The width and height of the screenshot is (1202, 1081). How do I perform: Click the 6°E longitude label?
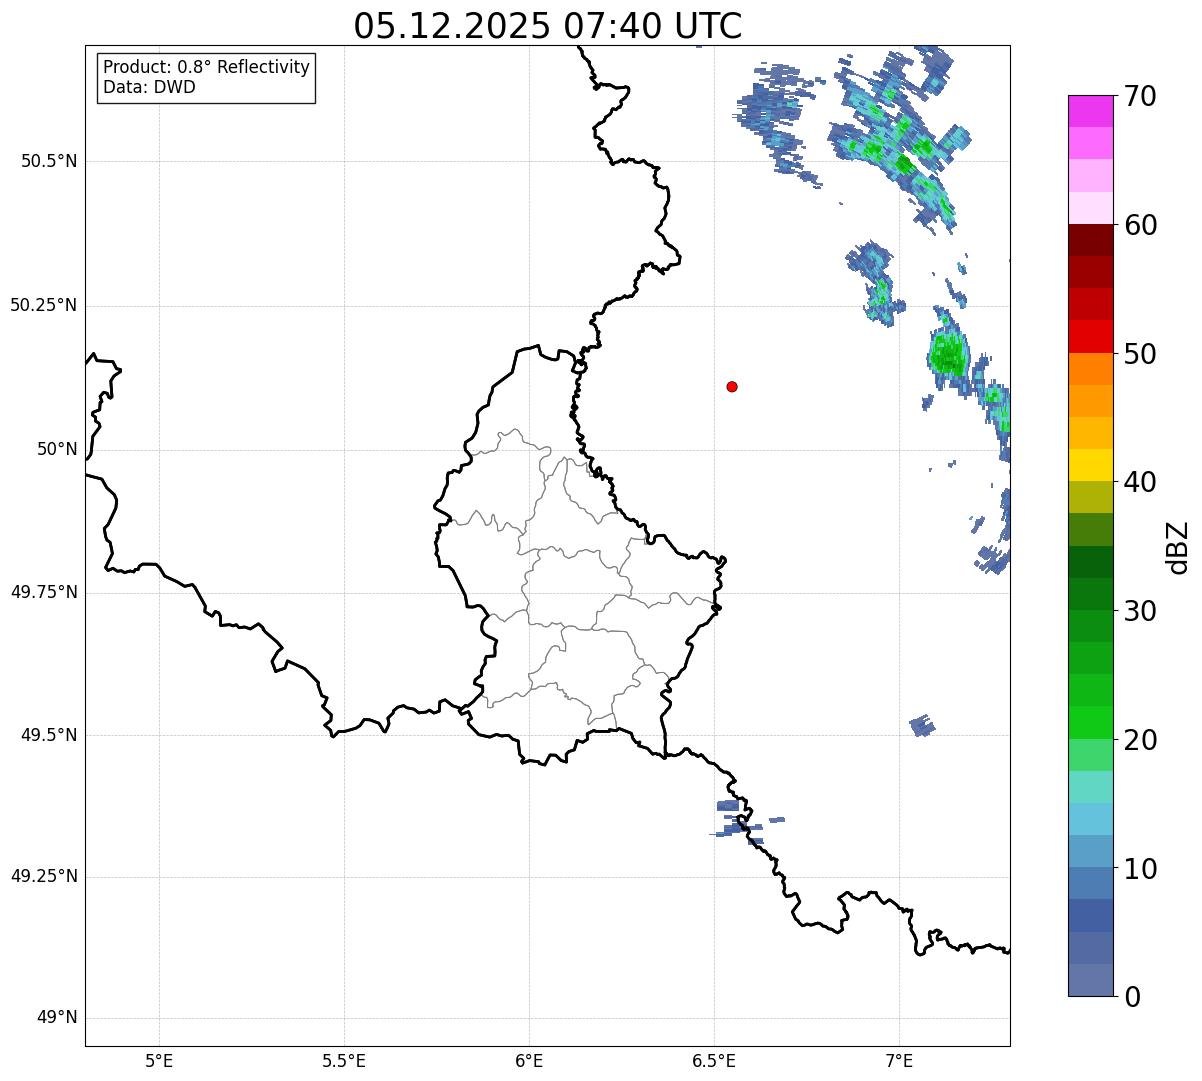(529, 1060)
